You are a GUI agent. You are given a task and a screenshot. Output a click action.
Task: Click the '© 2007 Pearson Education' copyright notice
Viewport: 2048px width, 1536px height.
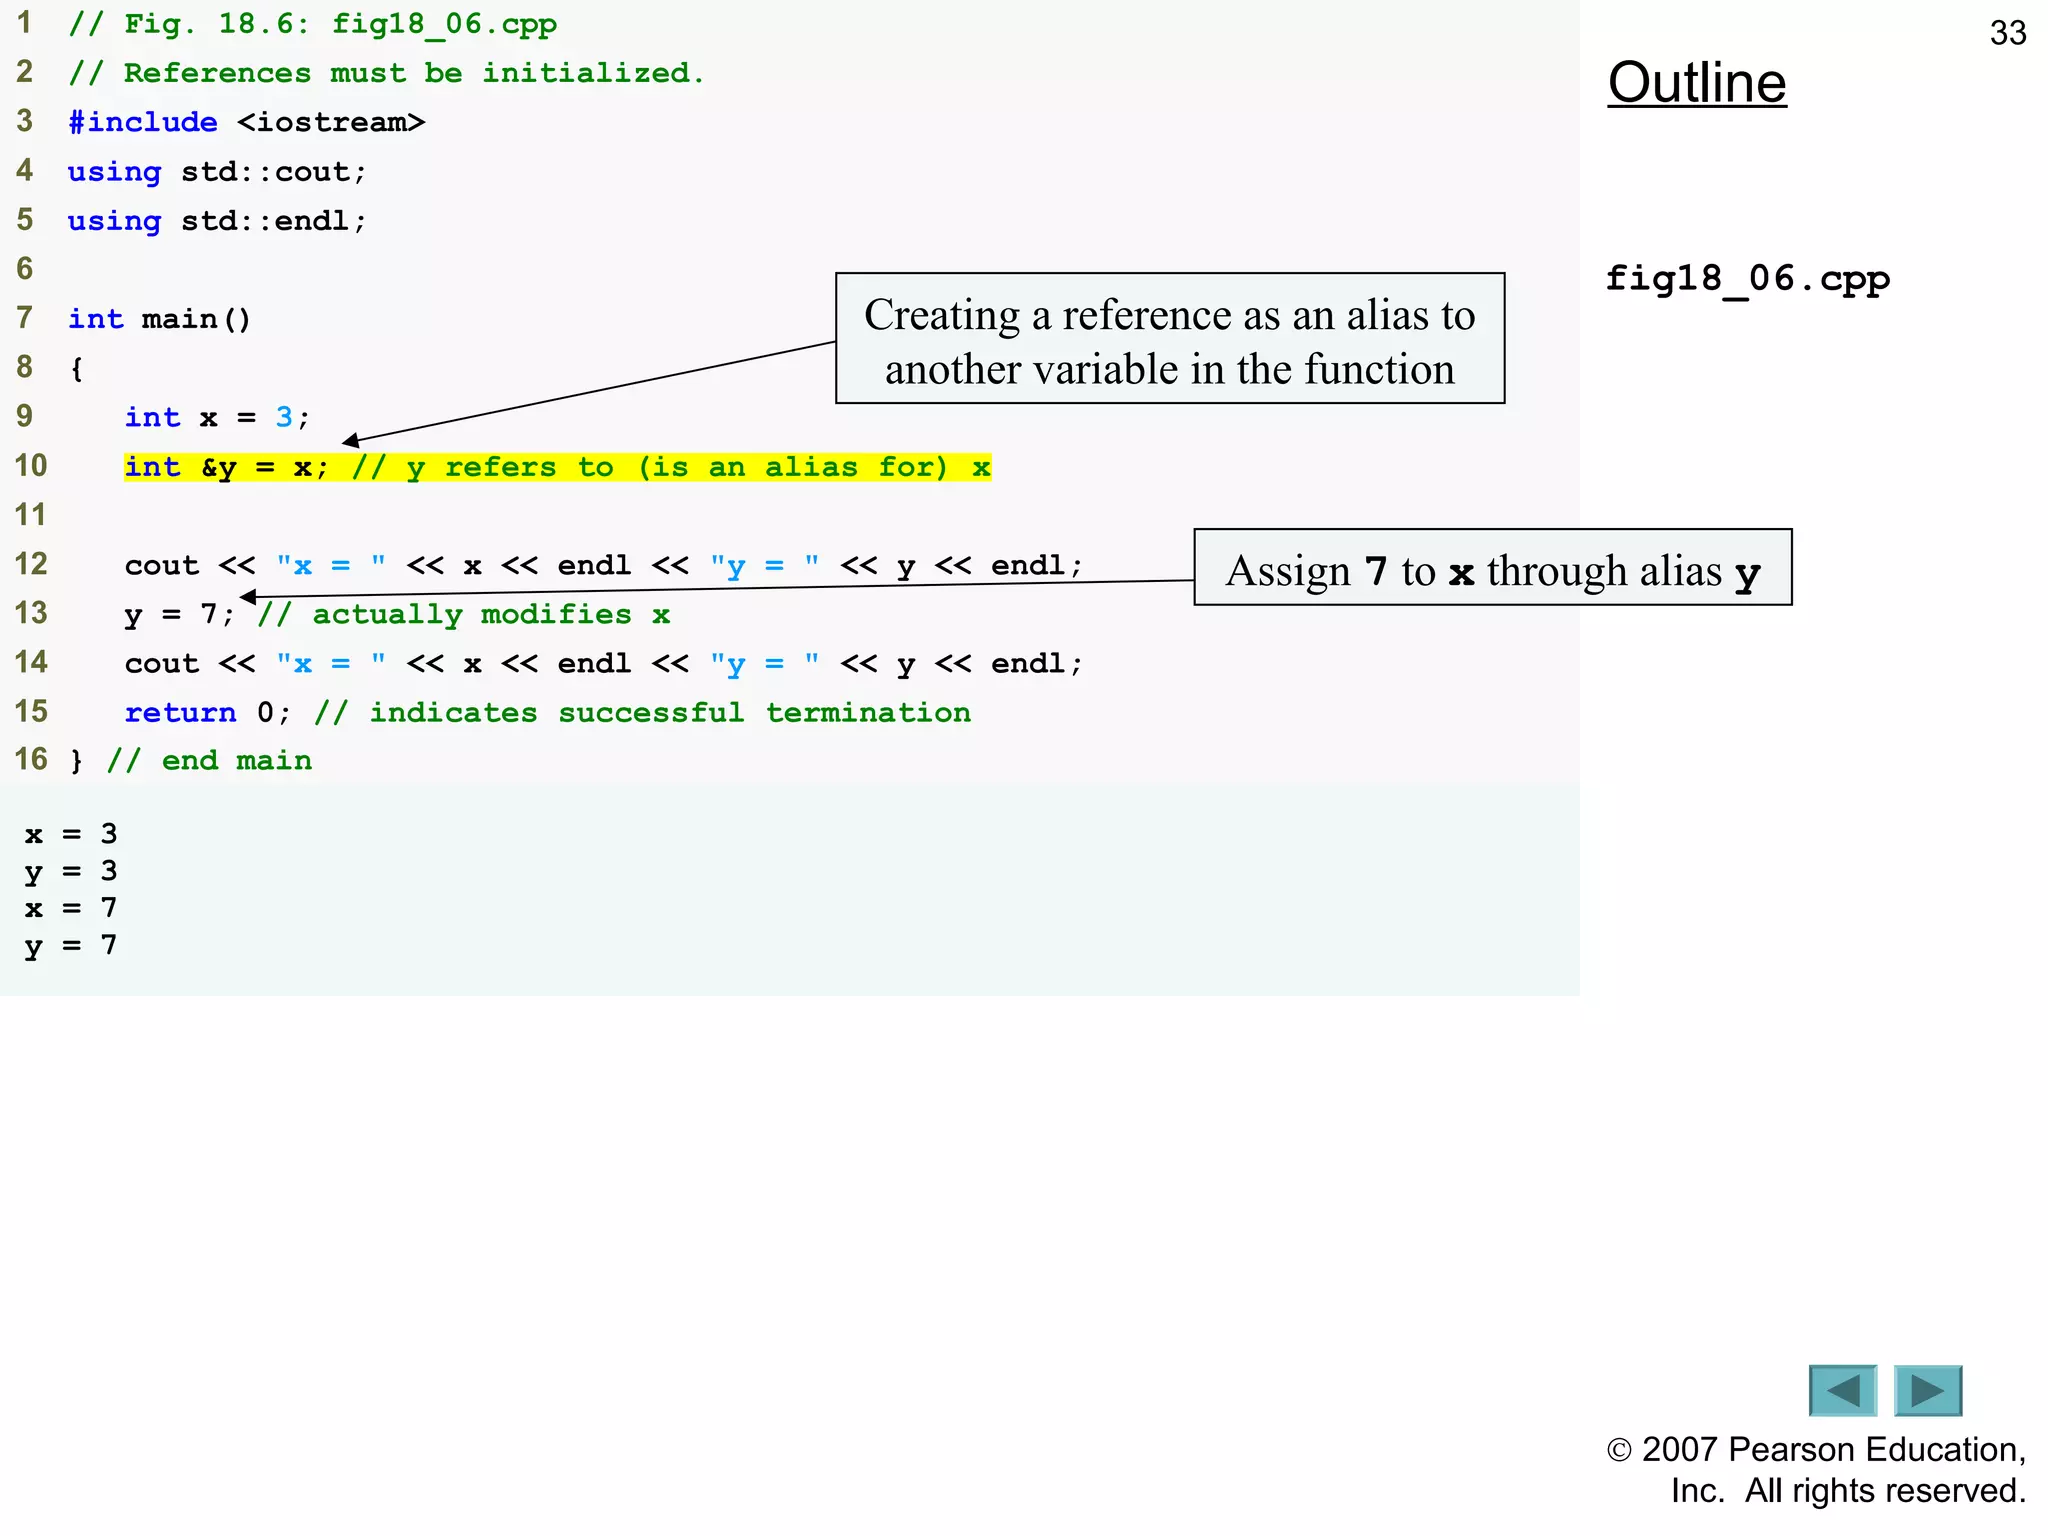click(x=1816, y=1469)
